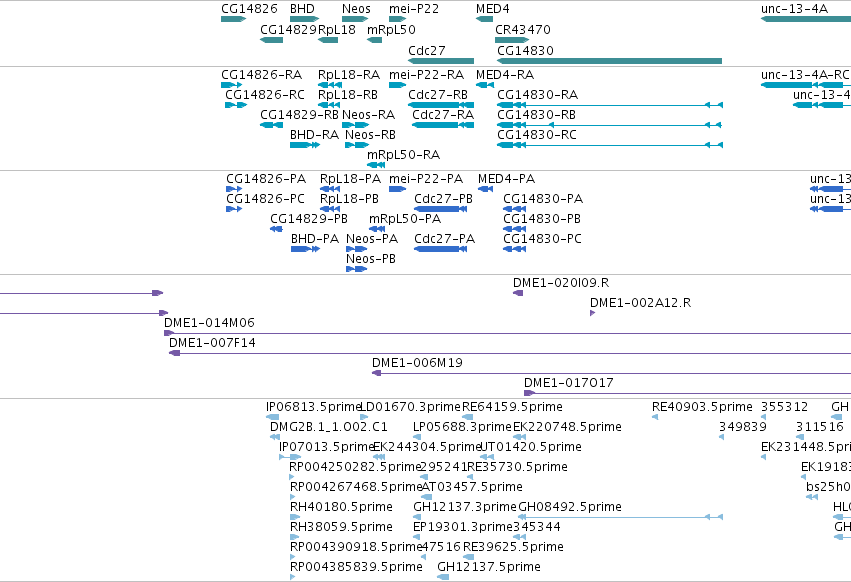This screenshot has height=582, width=851.
Task: Click the RpL18 gene label
Action: click(336, 30)
